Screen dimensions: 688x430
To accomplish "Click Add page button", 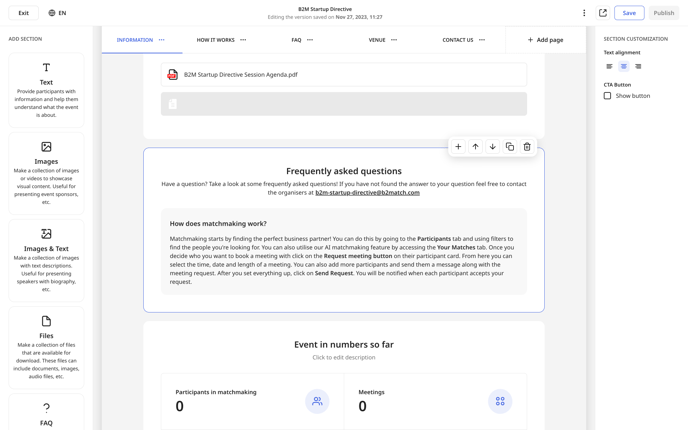I will click(x=545, y=40).
